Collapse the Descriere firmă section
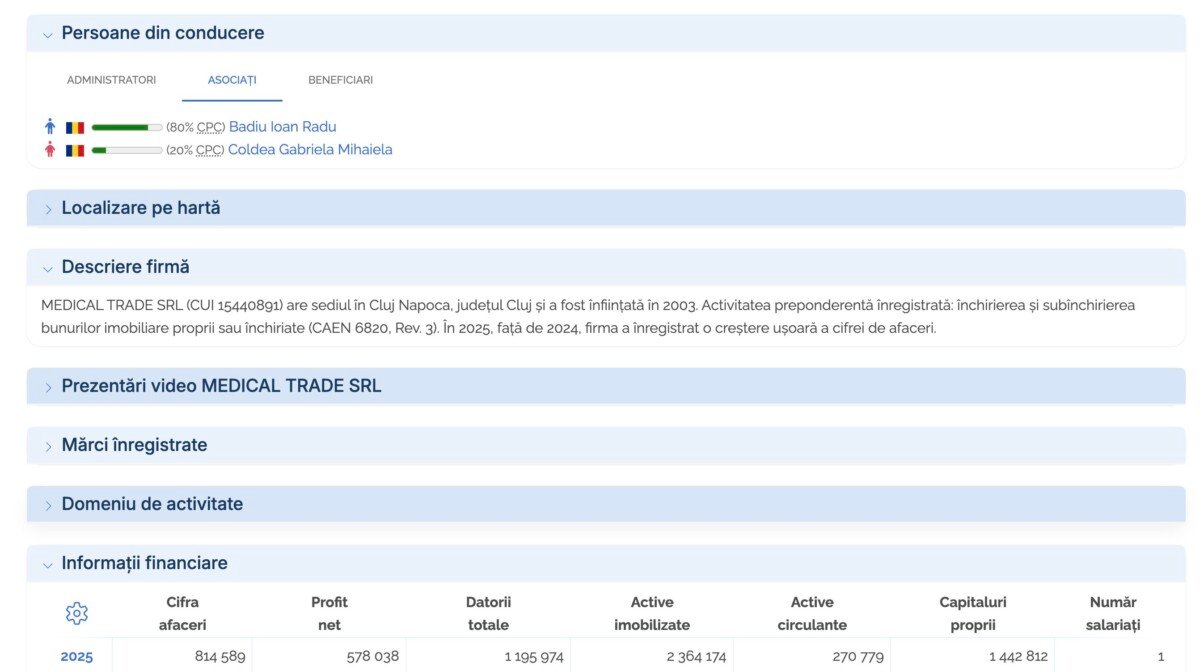Viewport: 1200px width, 672px height. coord(606,267)
